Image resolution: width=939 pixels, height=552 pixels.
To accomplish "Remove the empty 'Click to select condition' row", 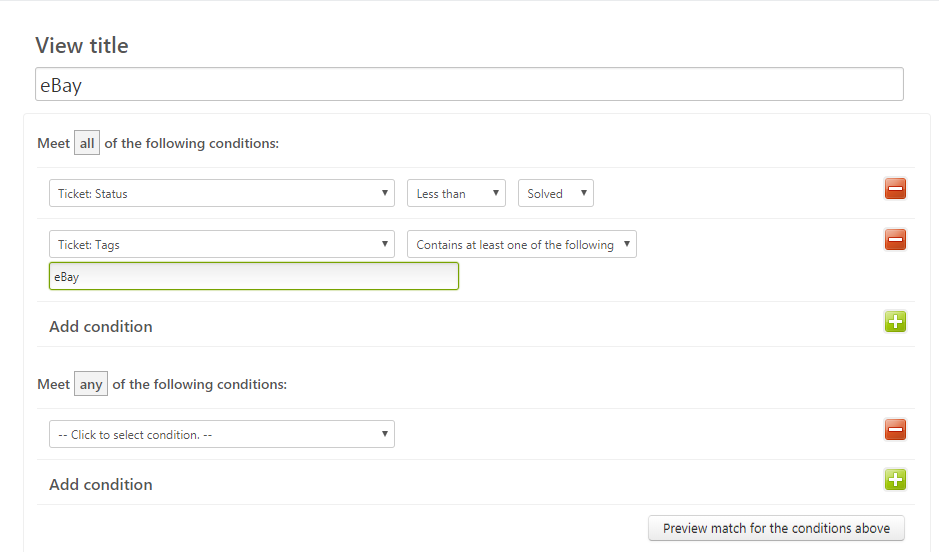I will (895, 429).
